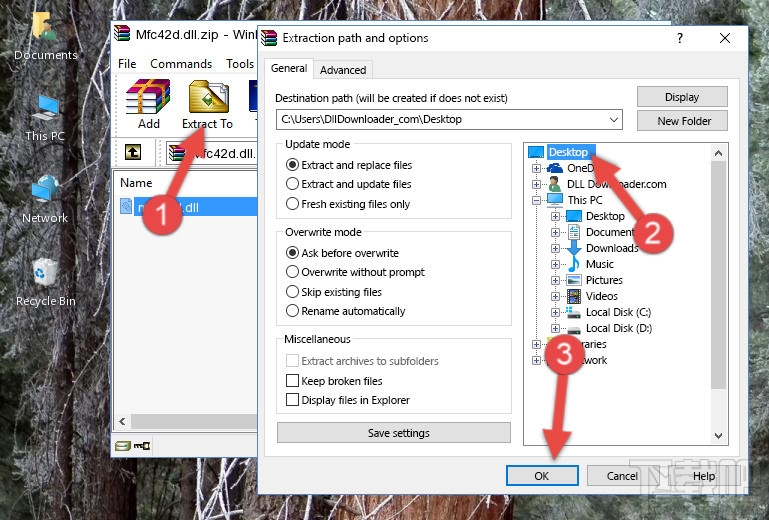769x520 pixels.
Task: Select the Desktop root folder in tree
Action: [568, 152]
